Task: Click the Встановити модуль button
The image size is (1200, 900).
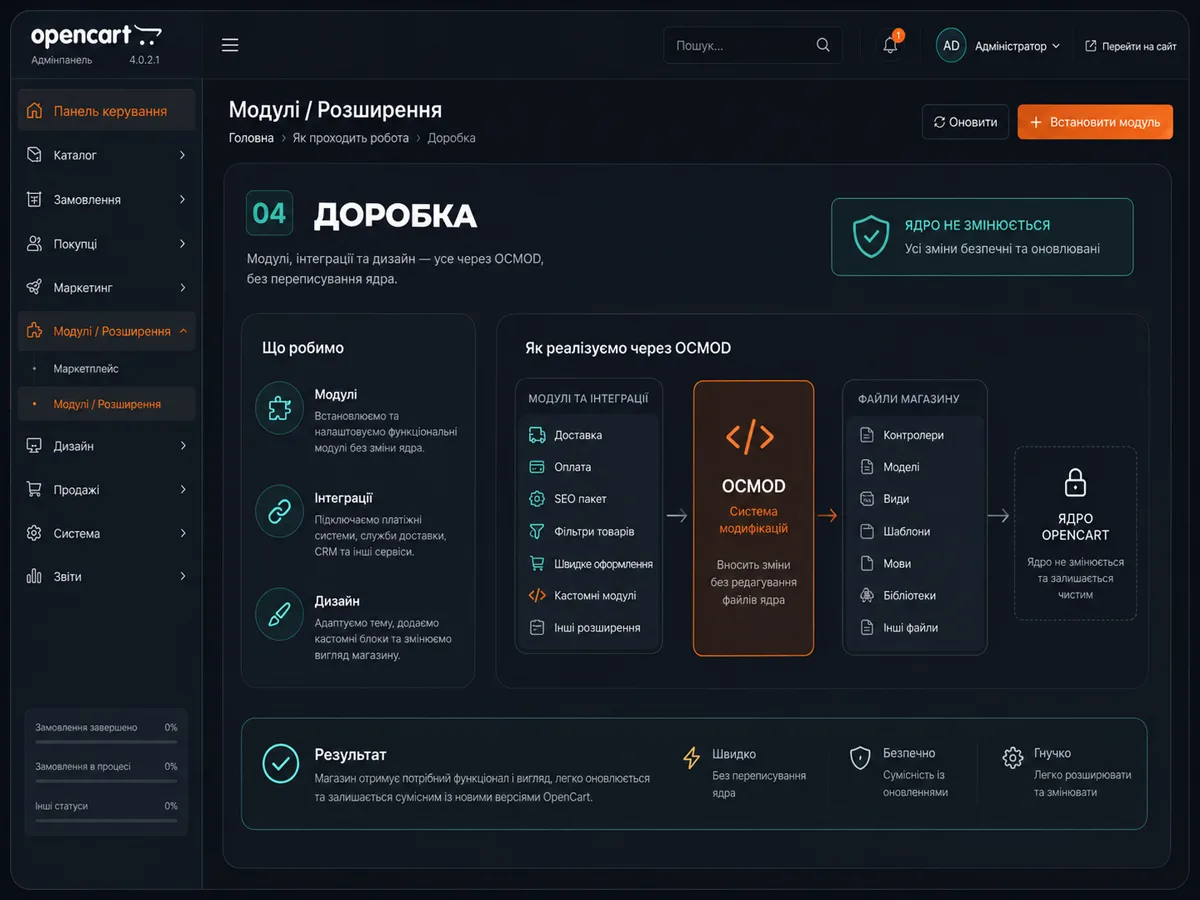Action: 1095,122
